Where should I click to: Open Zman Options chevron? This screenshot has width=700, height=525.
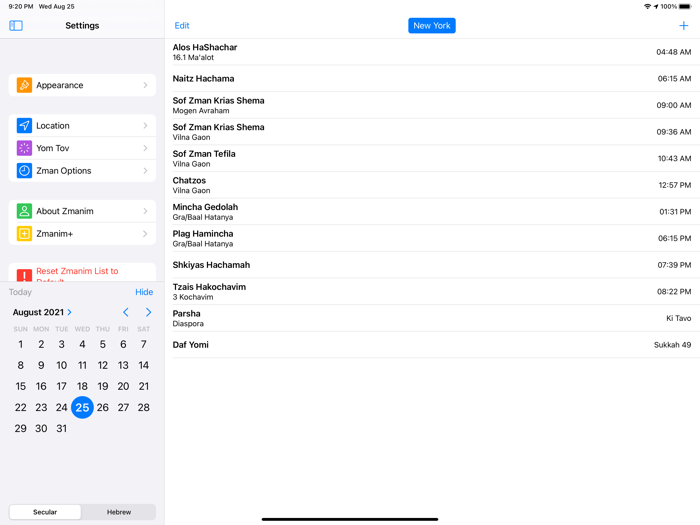(x=145, y=171)
